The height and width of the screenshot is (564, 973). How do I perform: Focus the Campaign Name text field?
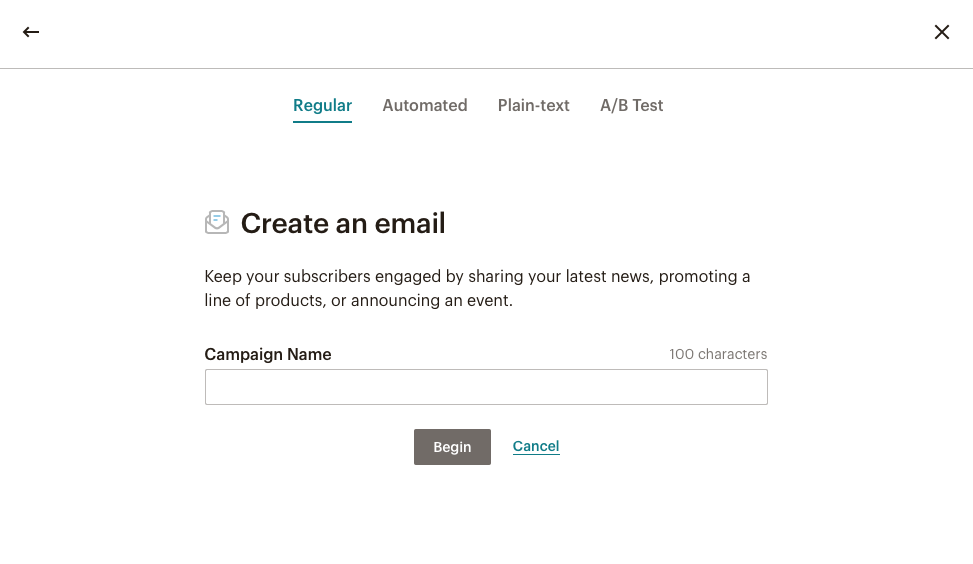pos(486,387)
